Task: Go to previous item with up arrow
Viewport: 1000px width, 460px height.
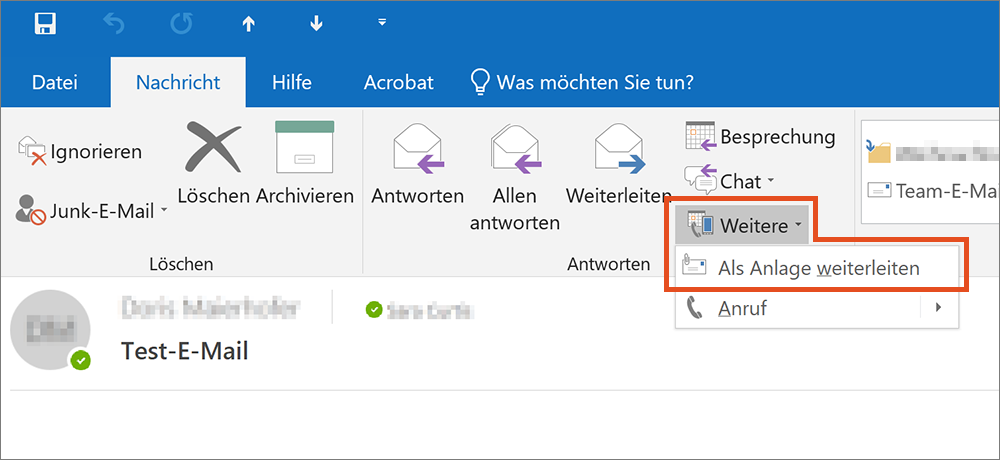Action: pos(249,24)
